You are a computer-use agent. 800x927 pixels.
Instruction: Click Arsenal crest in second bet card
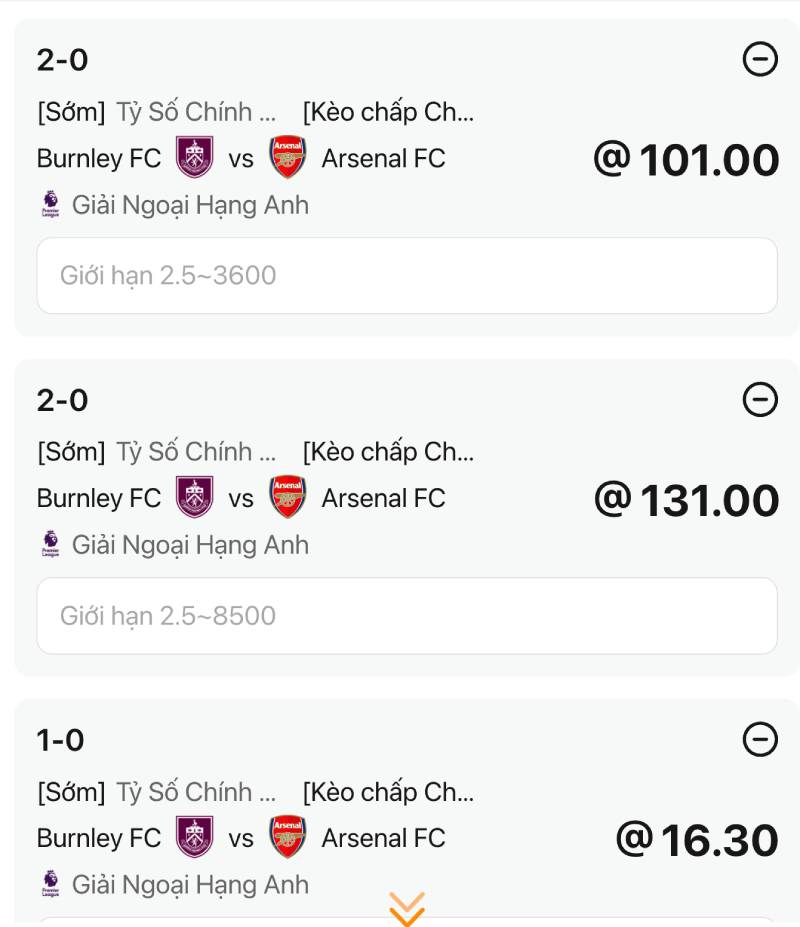tap(288, 497)
